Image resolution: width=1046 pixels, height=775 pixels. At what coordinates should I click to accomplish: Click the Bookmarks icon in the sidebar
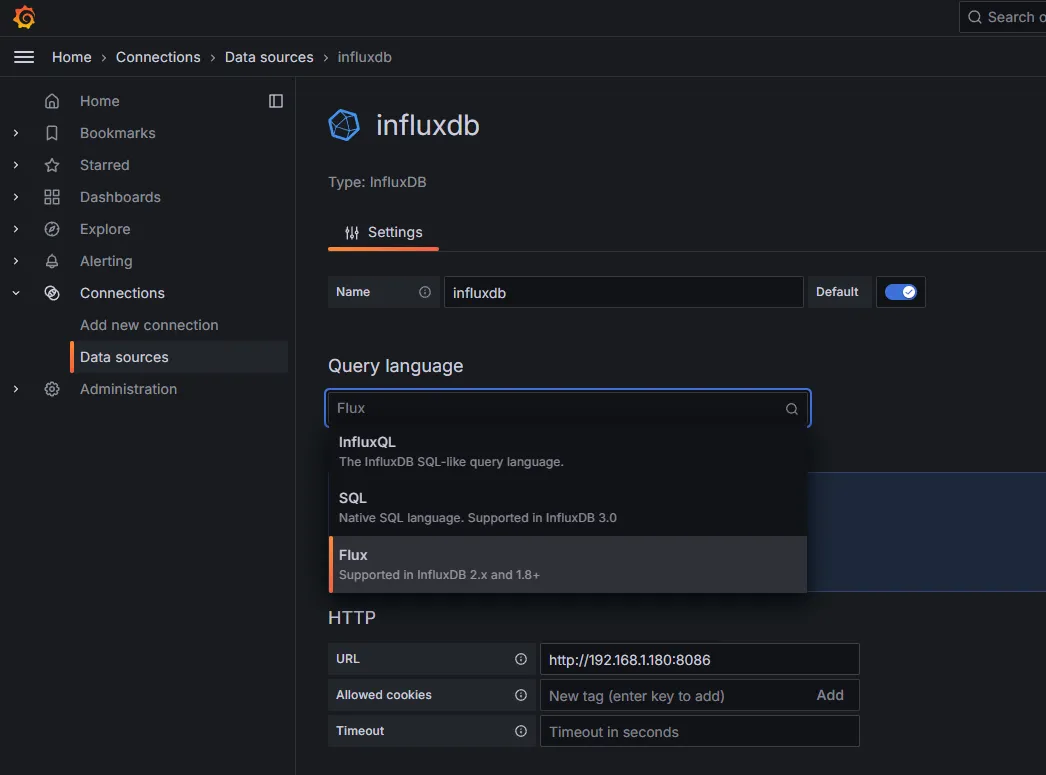[52, 133]
